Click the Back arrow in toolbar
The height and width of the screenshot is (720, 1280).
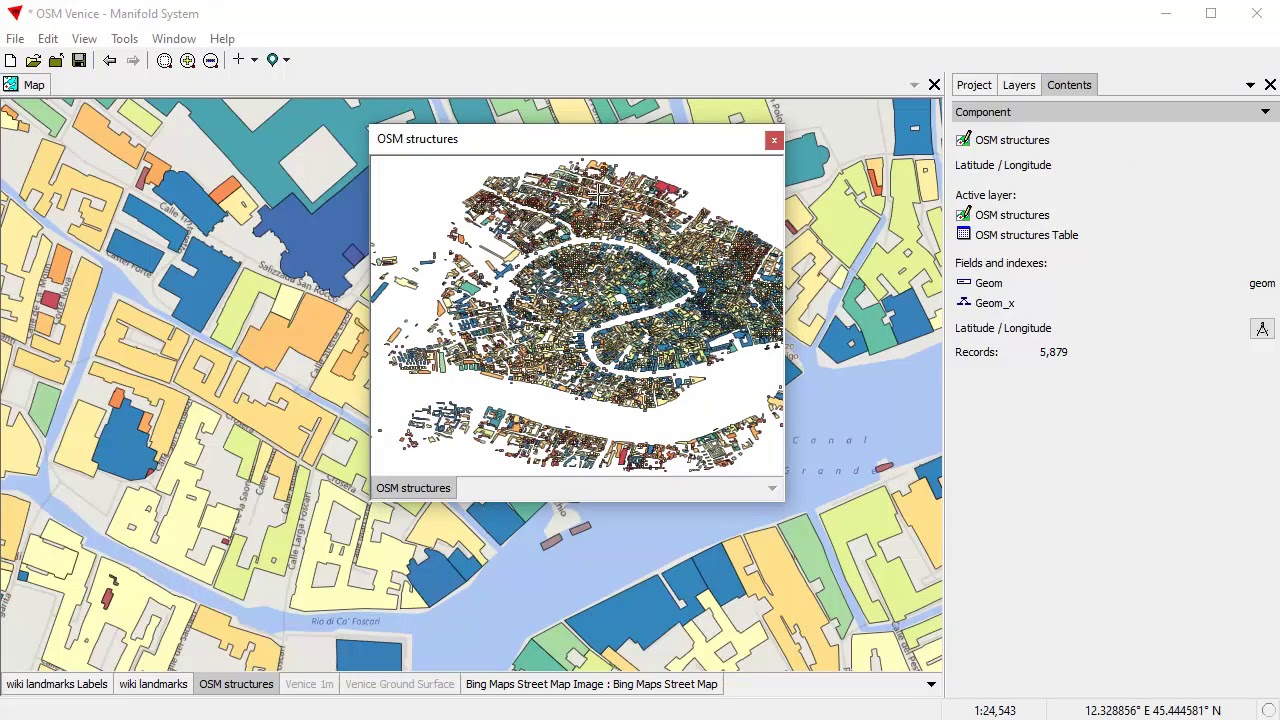pos(110,61)
